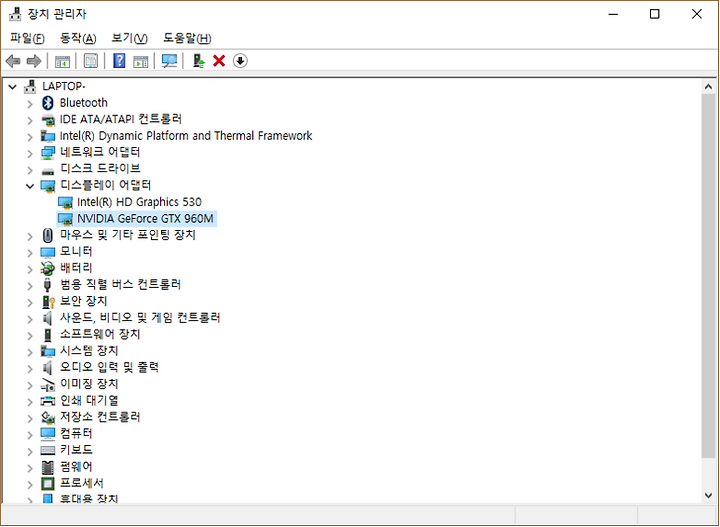Click the 마우스 및 기타 포인팅 장치 icon
The width and height of the screenshot is (720, 527).
[x=48, y=235]
